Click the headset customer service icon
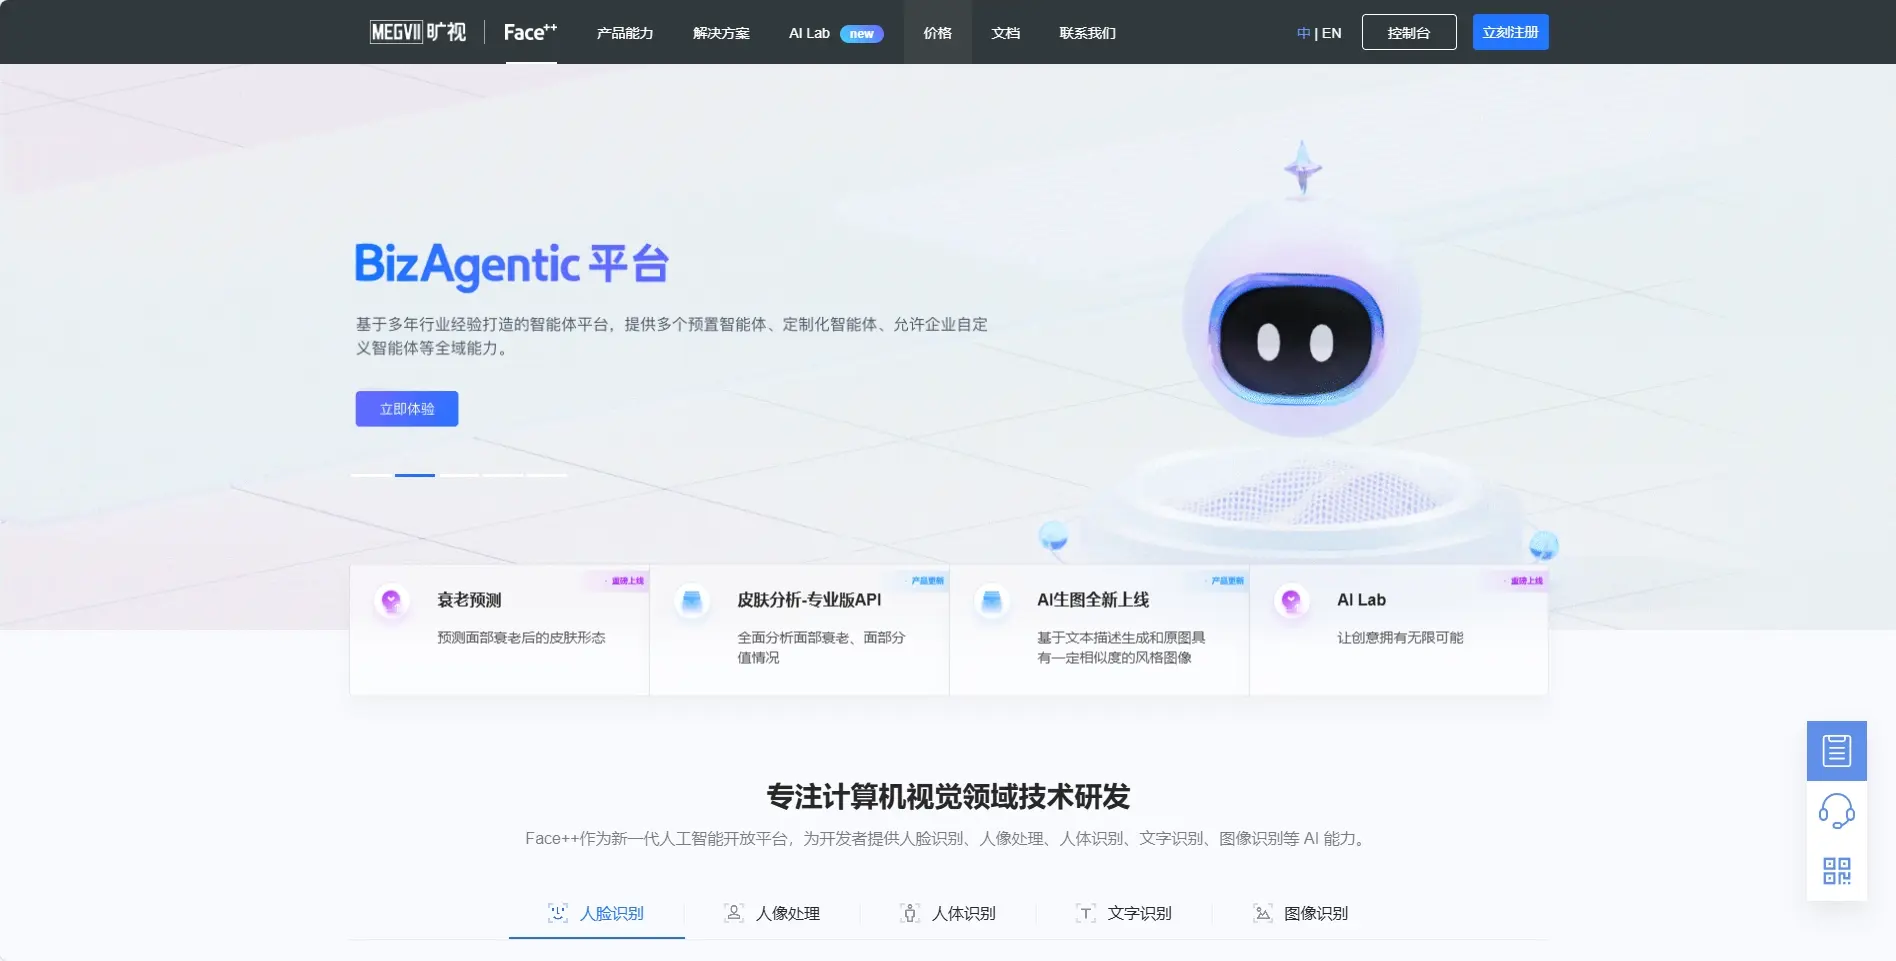 (x=1836, y=811)
